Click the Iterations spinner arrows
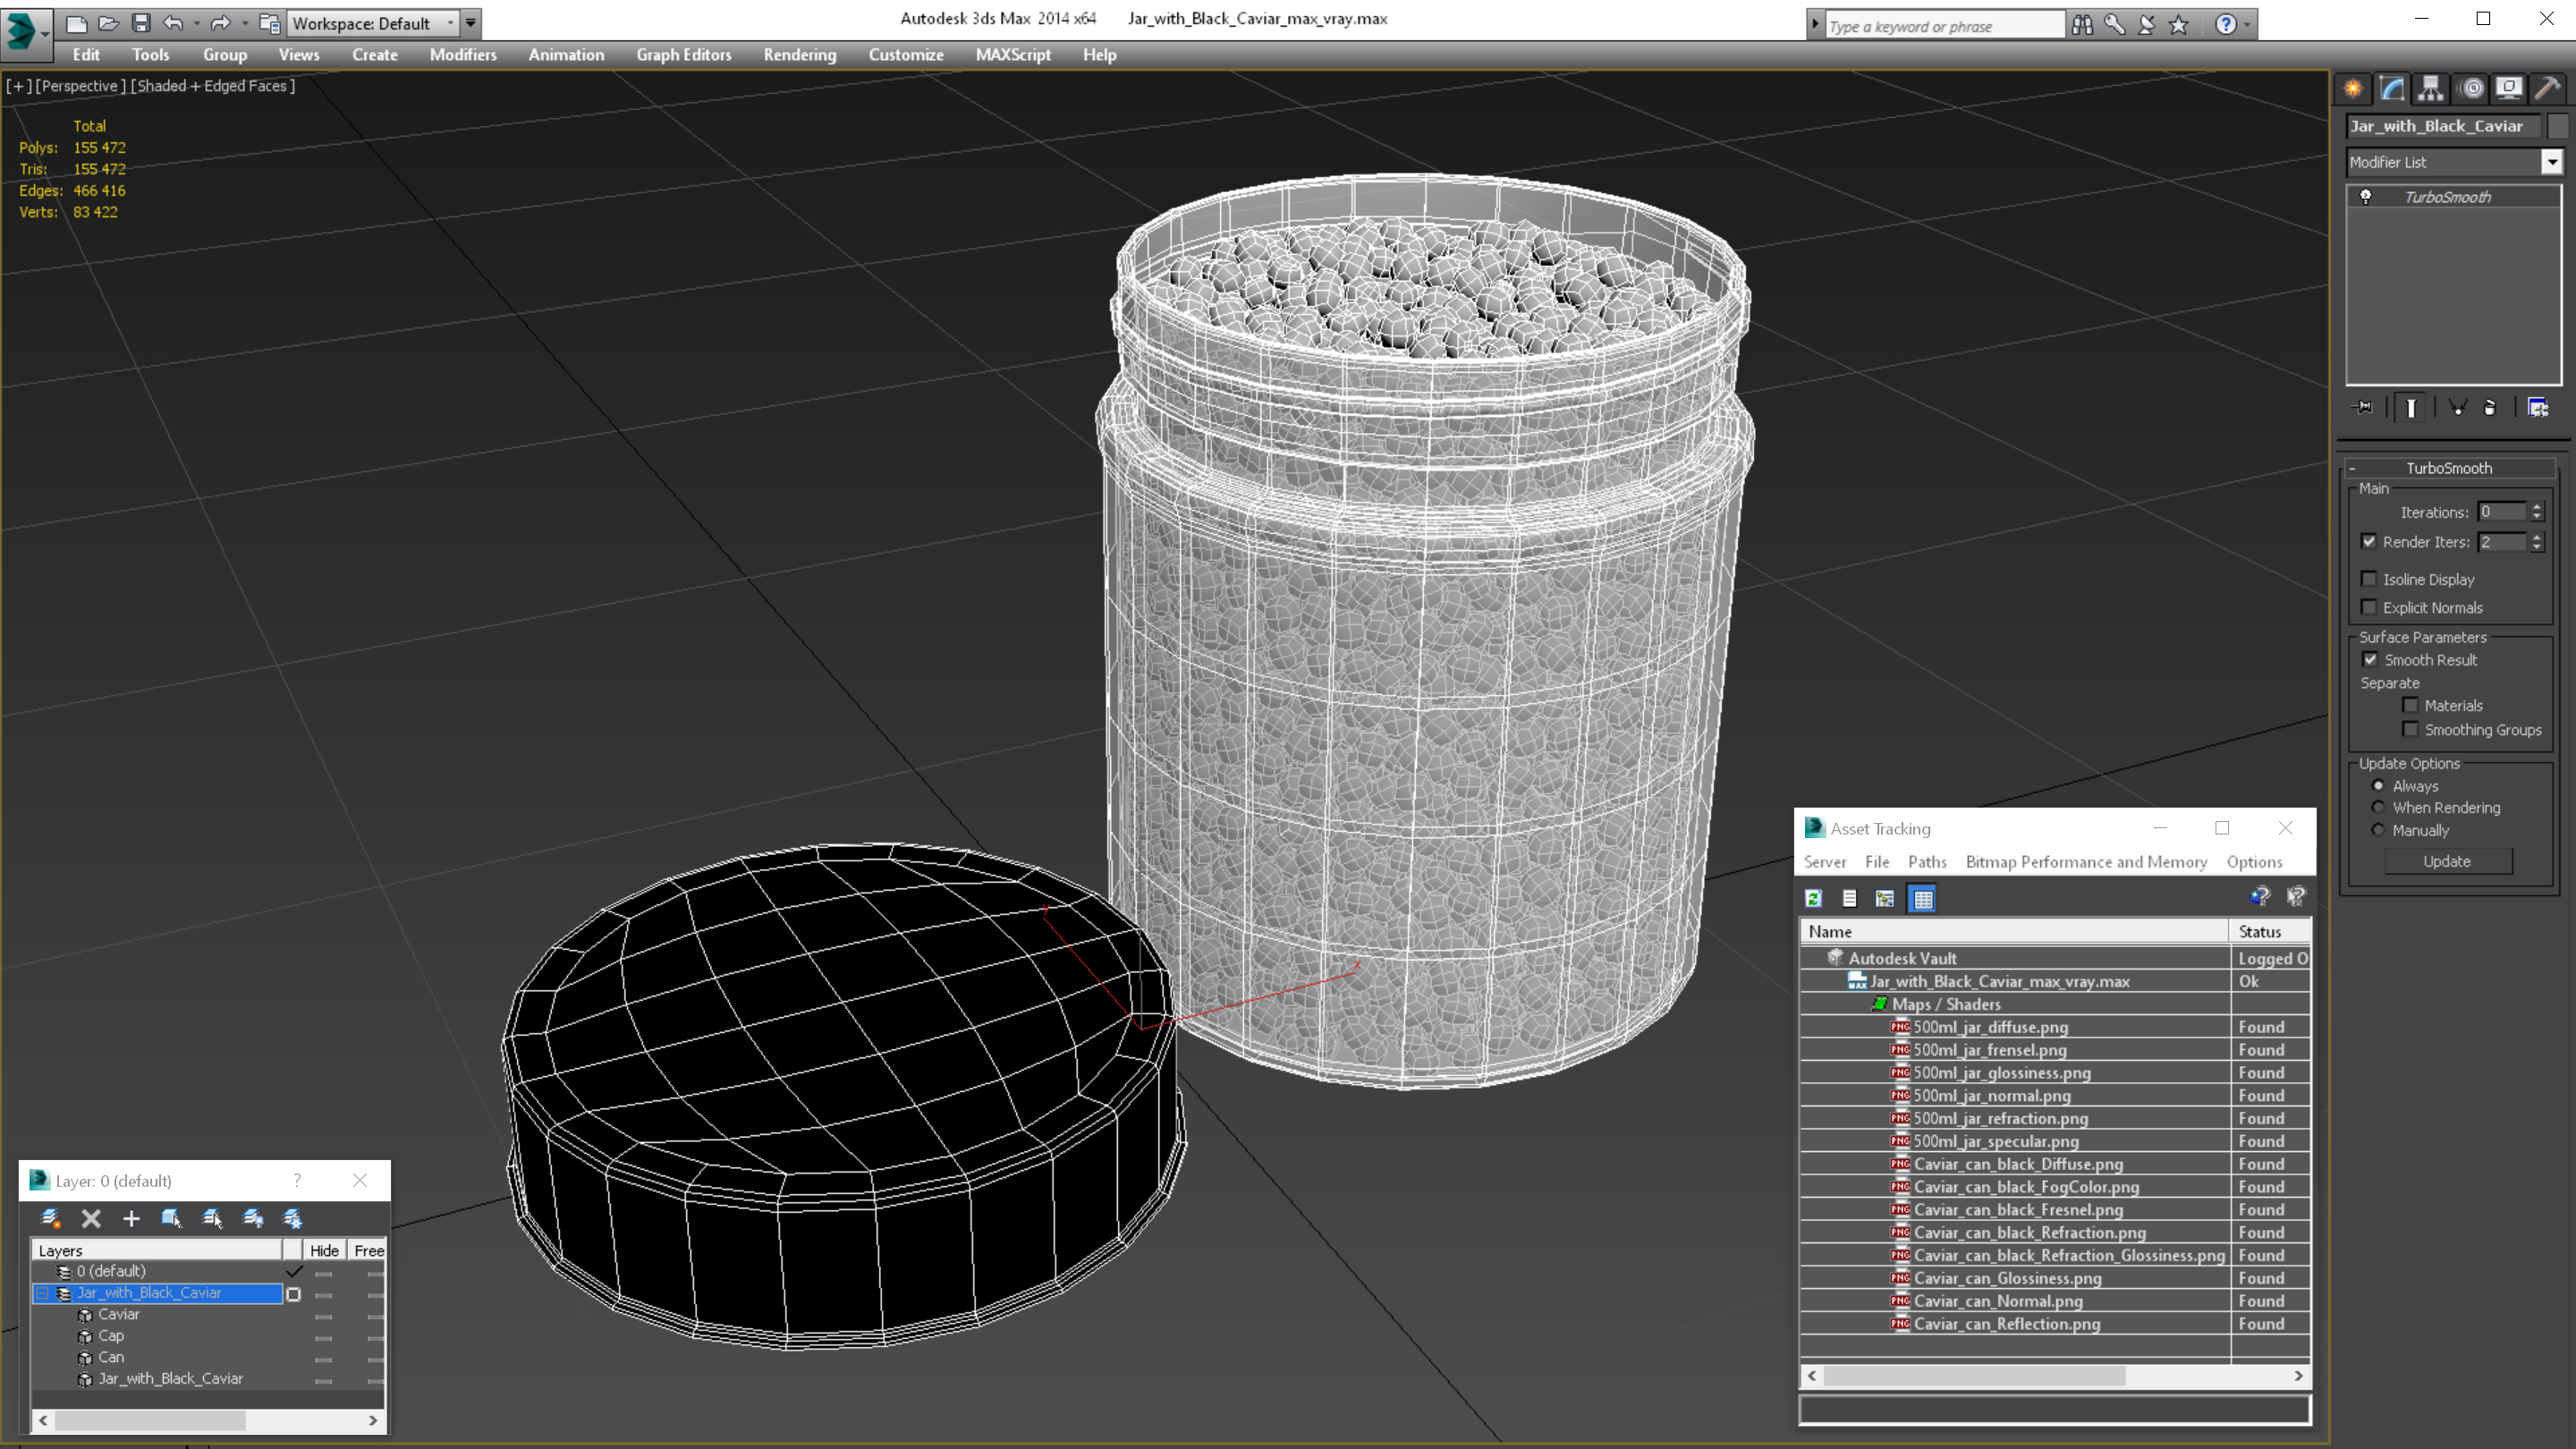The height and width of the screenshot is (1449, 2576). click(2536, 512)
